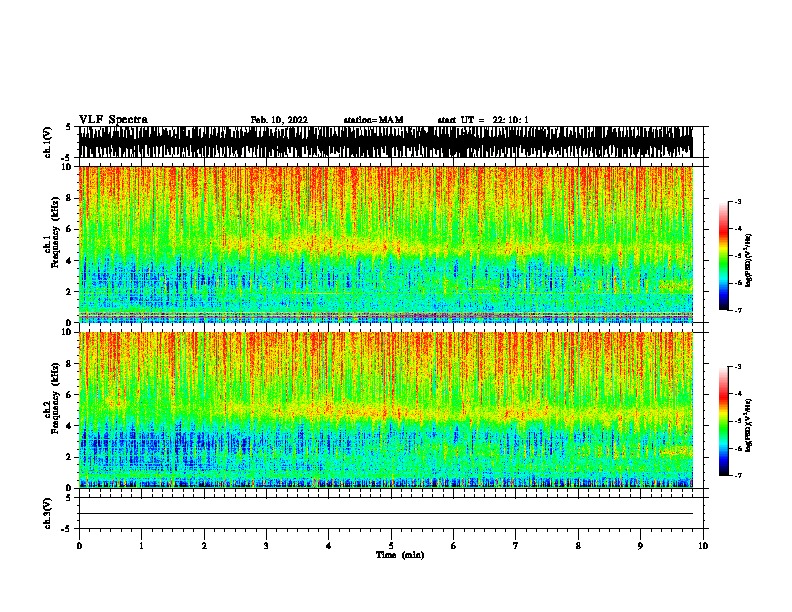
Task: Click the 'VLF Spectra' title text
Action: click(113, 120)
